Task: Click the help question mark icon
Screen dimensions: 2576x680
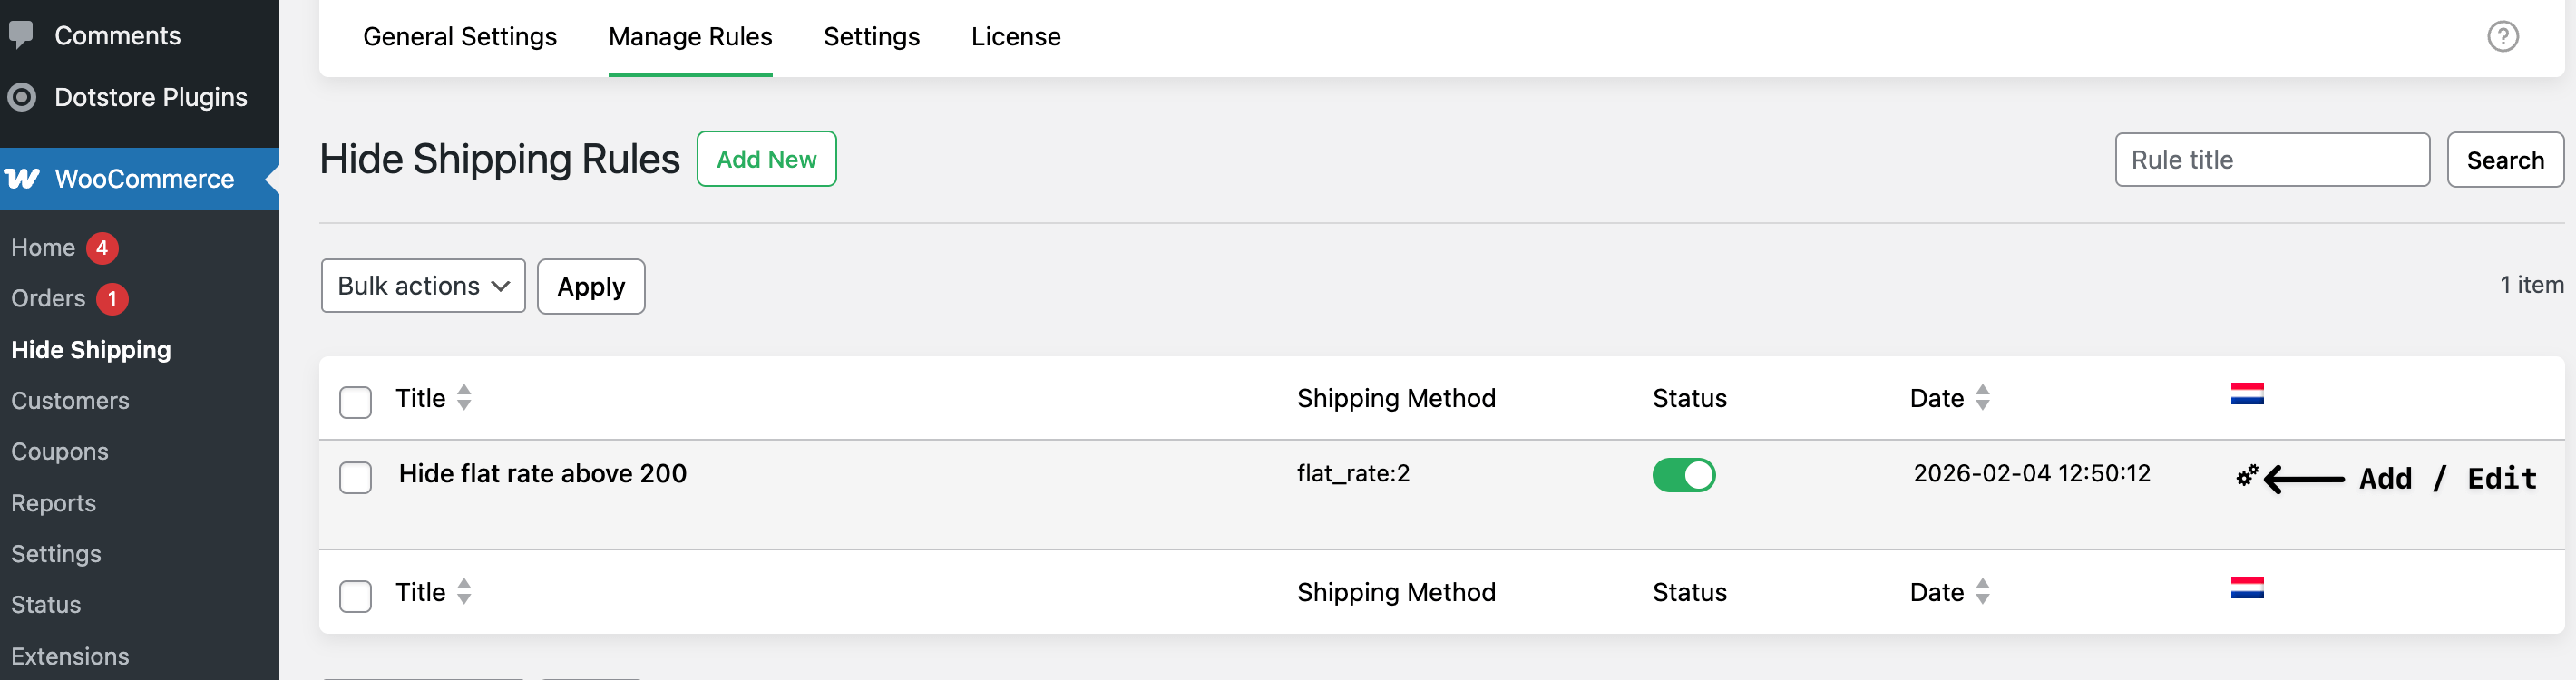Action: (x=2502, y=37)
